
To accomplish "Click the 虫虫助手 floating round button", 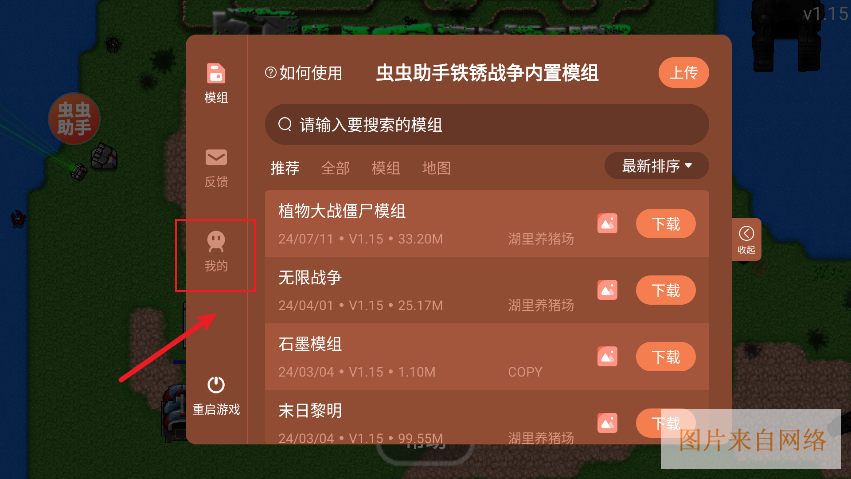I will click(x=74, y=119).
